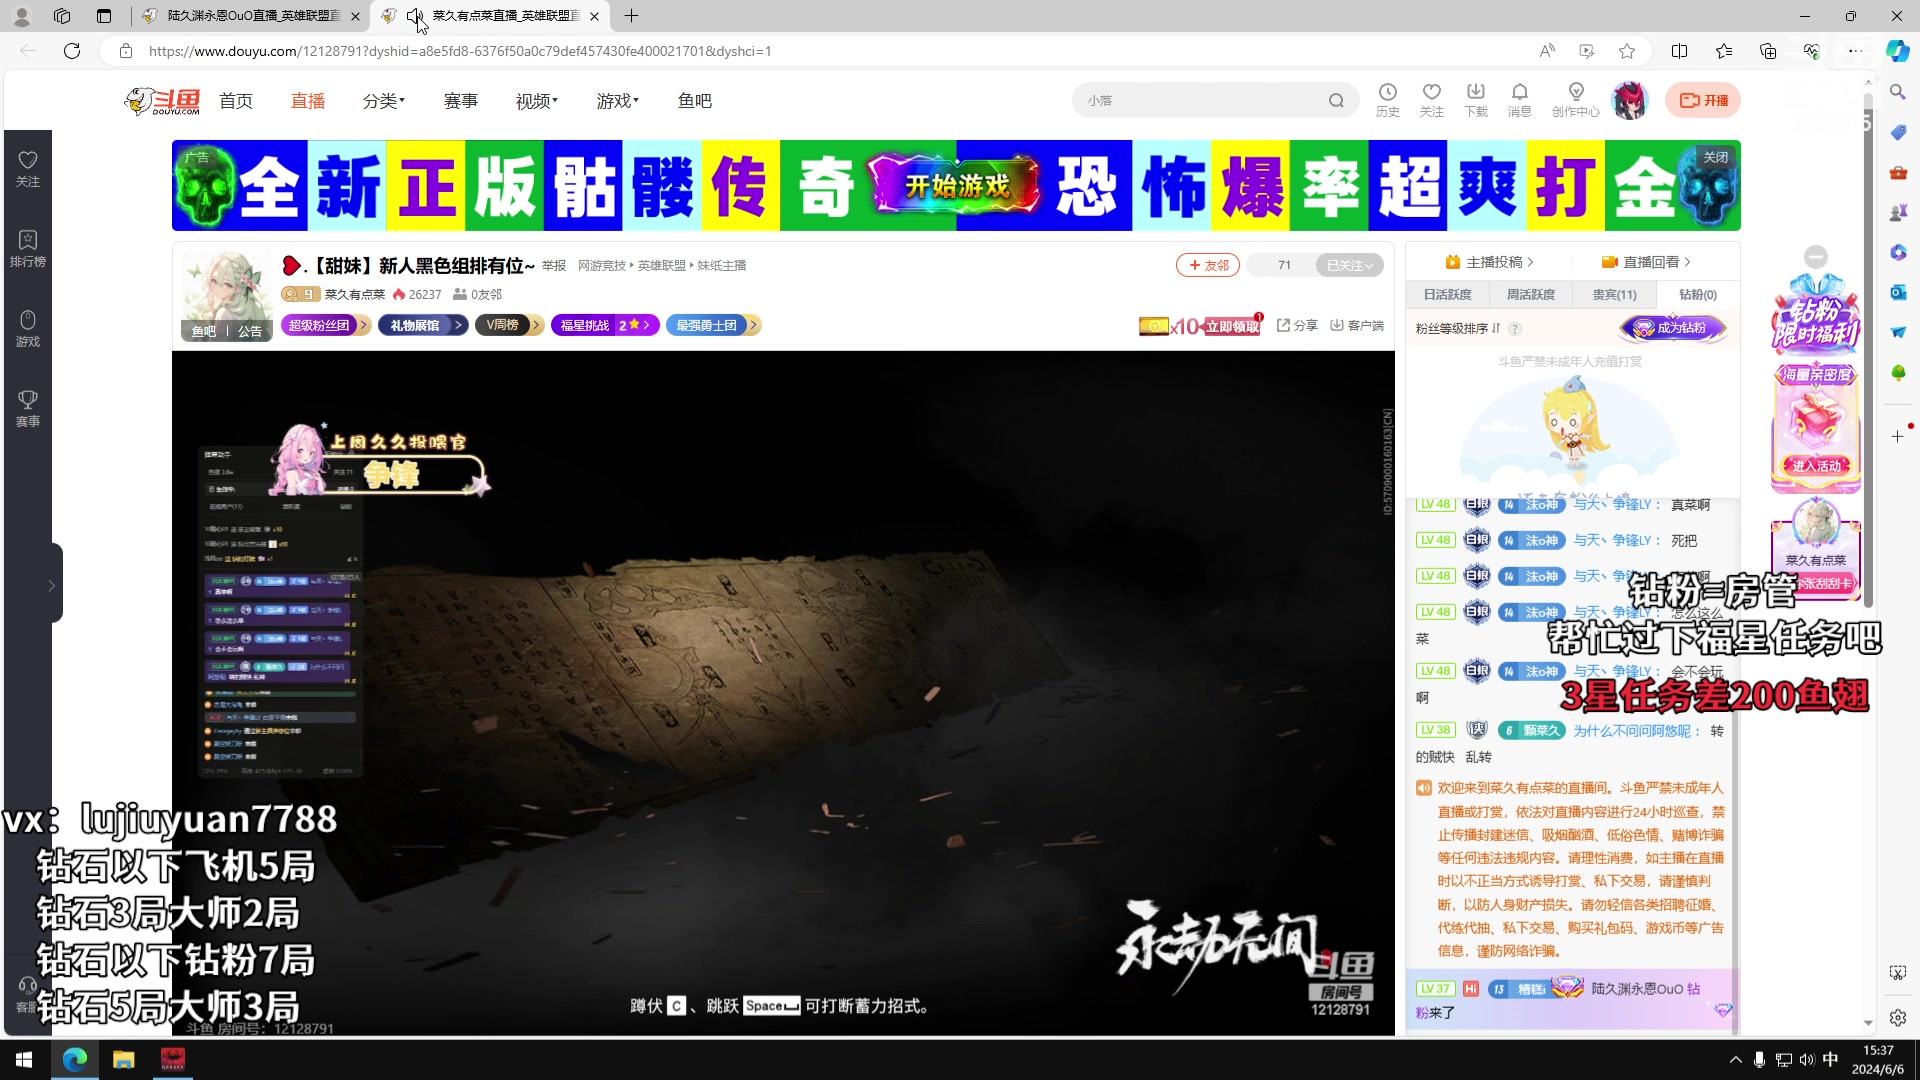
Task: Refresh the browser page
Action: (x=72, y=51)
